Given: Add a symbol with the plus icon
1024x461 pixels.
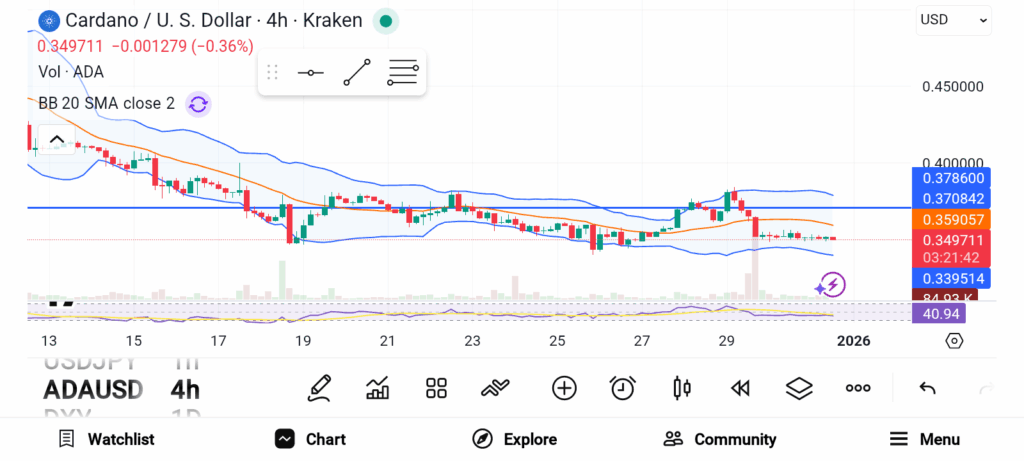Looking at the screenshot, I should click(x=564, y=388).
